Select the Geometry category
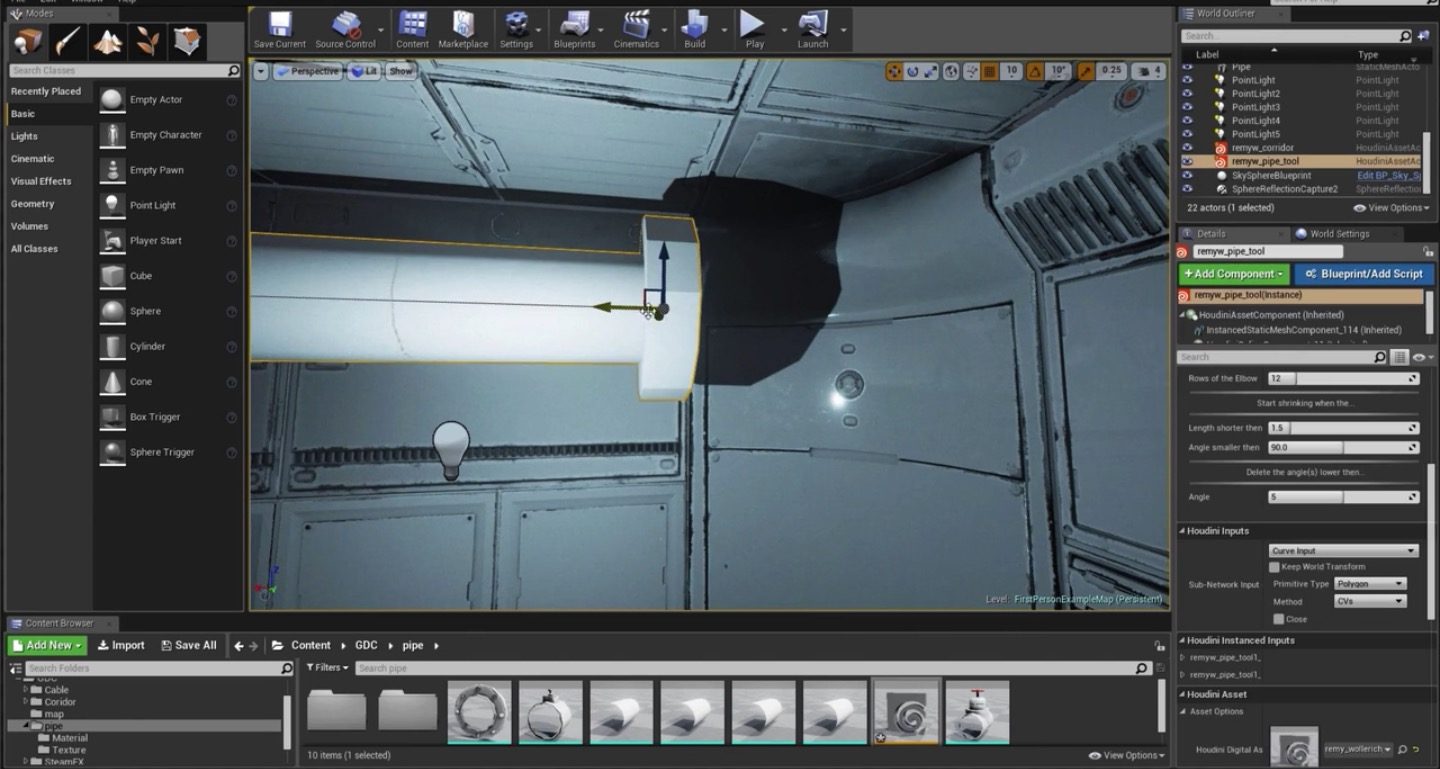The width and height of the screenshot is (1440, 769). [x=32, y=204]
